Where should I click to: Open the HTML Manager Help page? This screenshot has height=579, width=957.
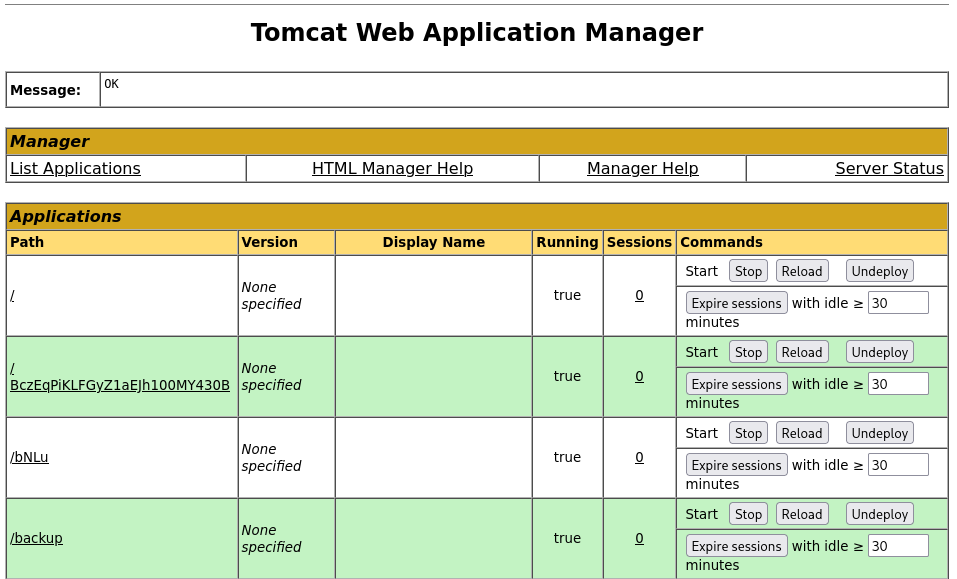tap(392, 168)
